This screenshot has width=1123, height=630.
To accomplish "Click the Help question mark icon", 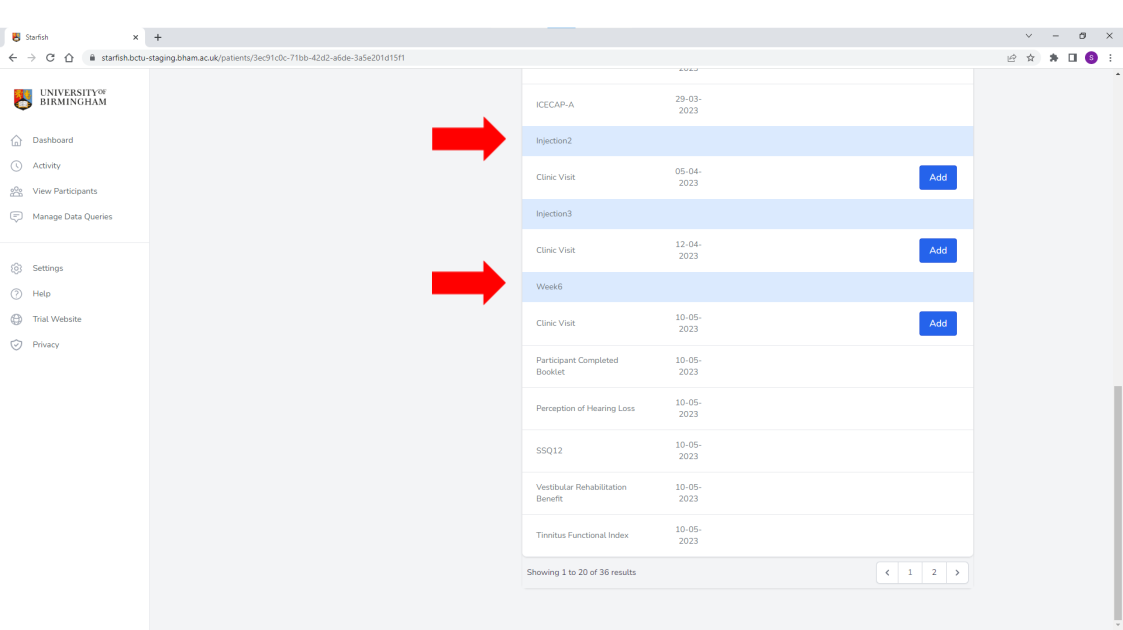I will pos(16,294).
